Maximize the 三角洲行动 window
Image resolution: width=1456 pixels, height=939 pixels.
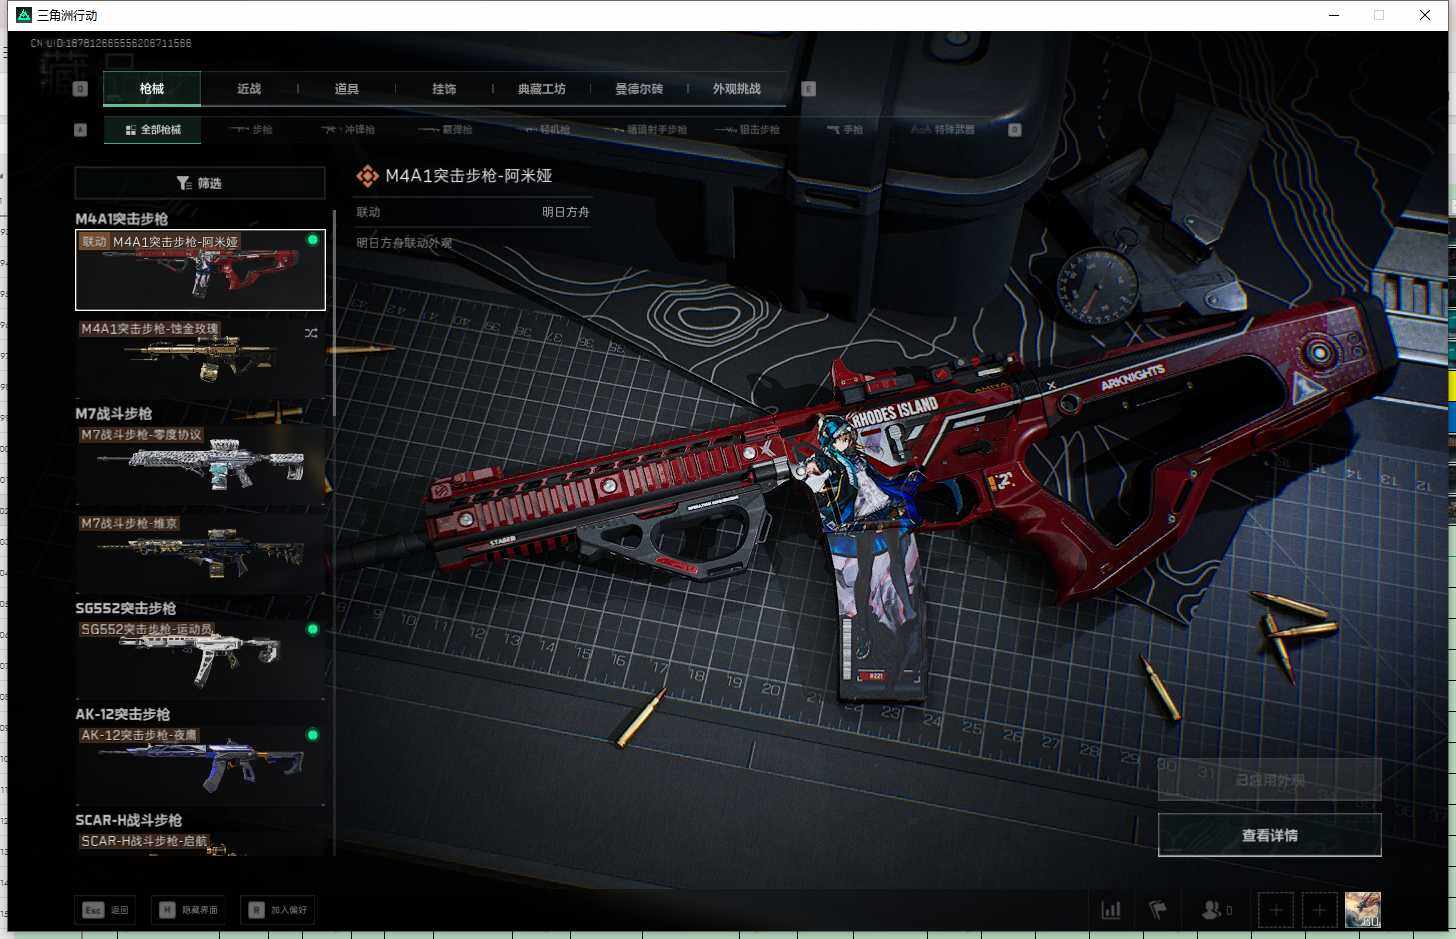point(1379,15)
